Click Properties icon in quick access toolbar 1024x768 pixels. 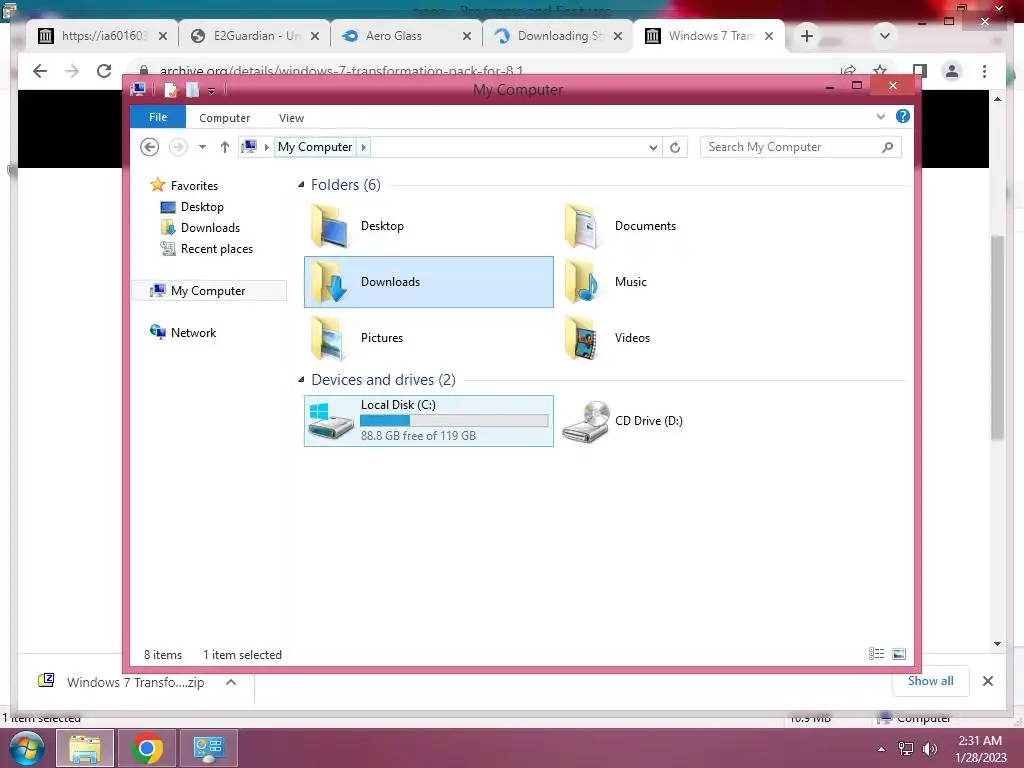pyautogui.click(x=170, y=89)
